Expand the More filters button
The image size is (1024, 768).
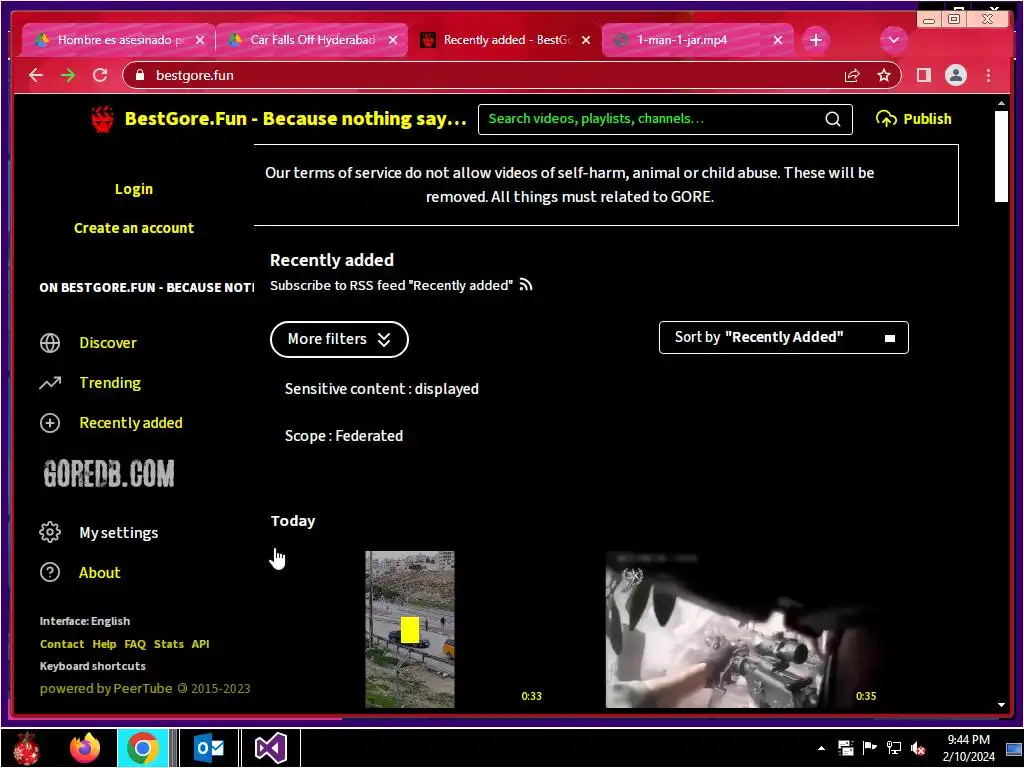click(339, 339)
